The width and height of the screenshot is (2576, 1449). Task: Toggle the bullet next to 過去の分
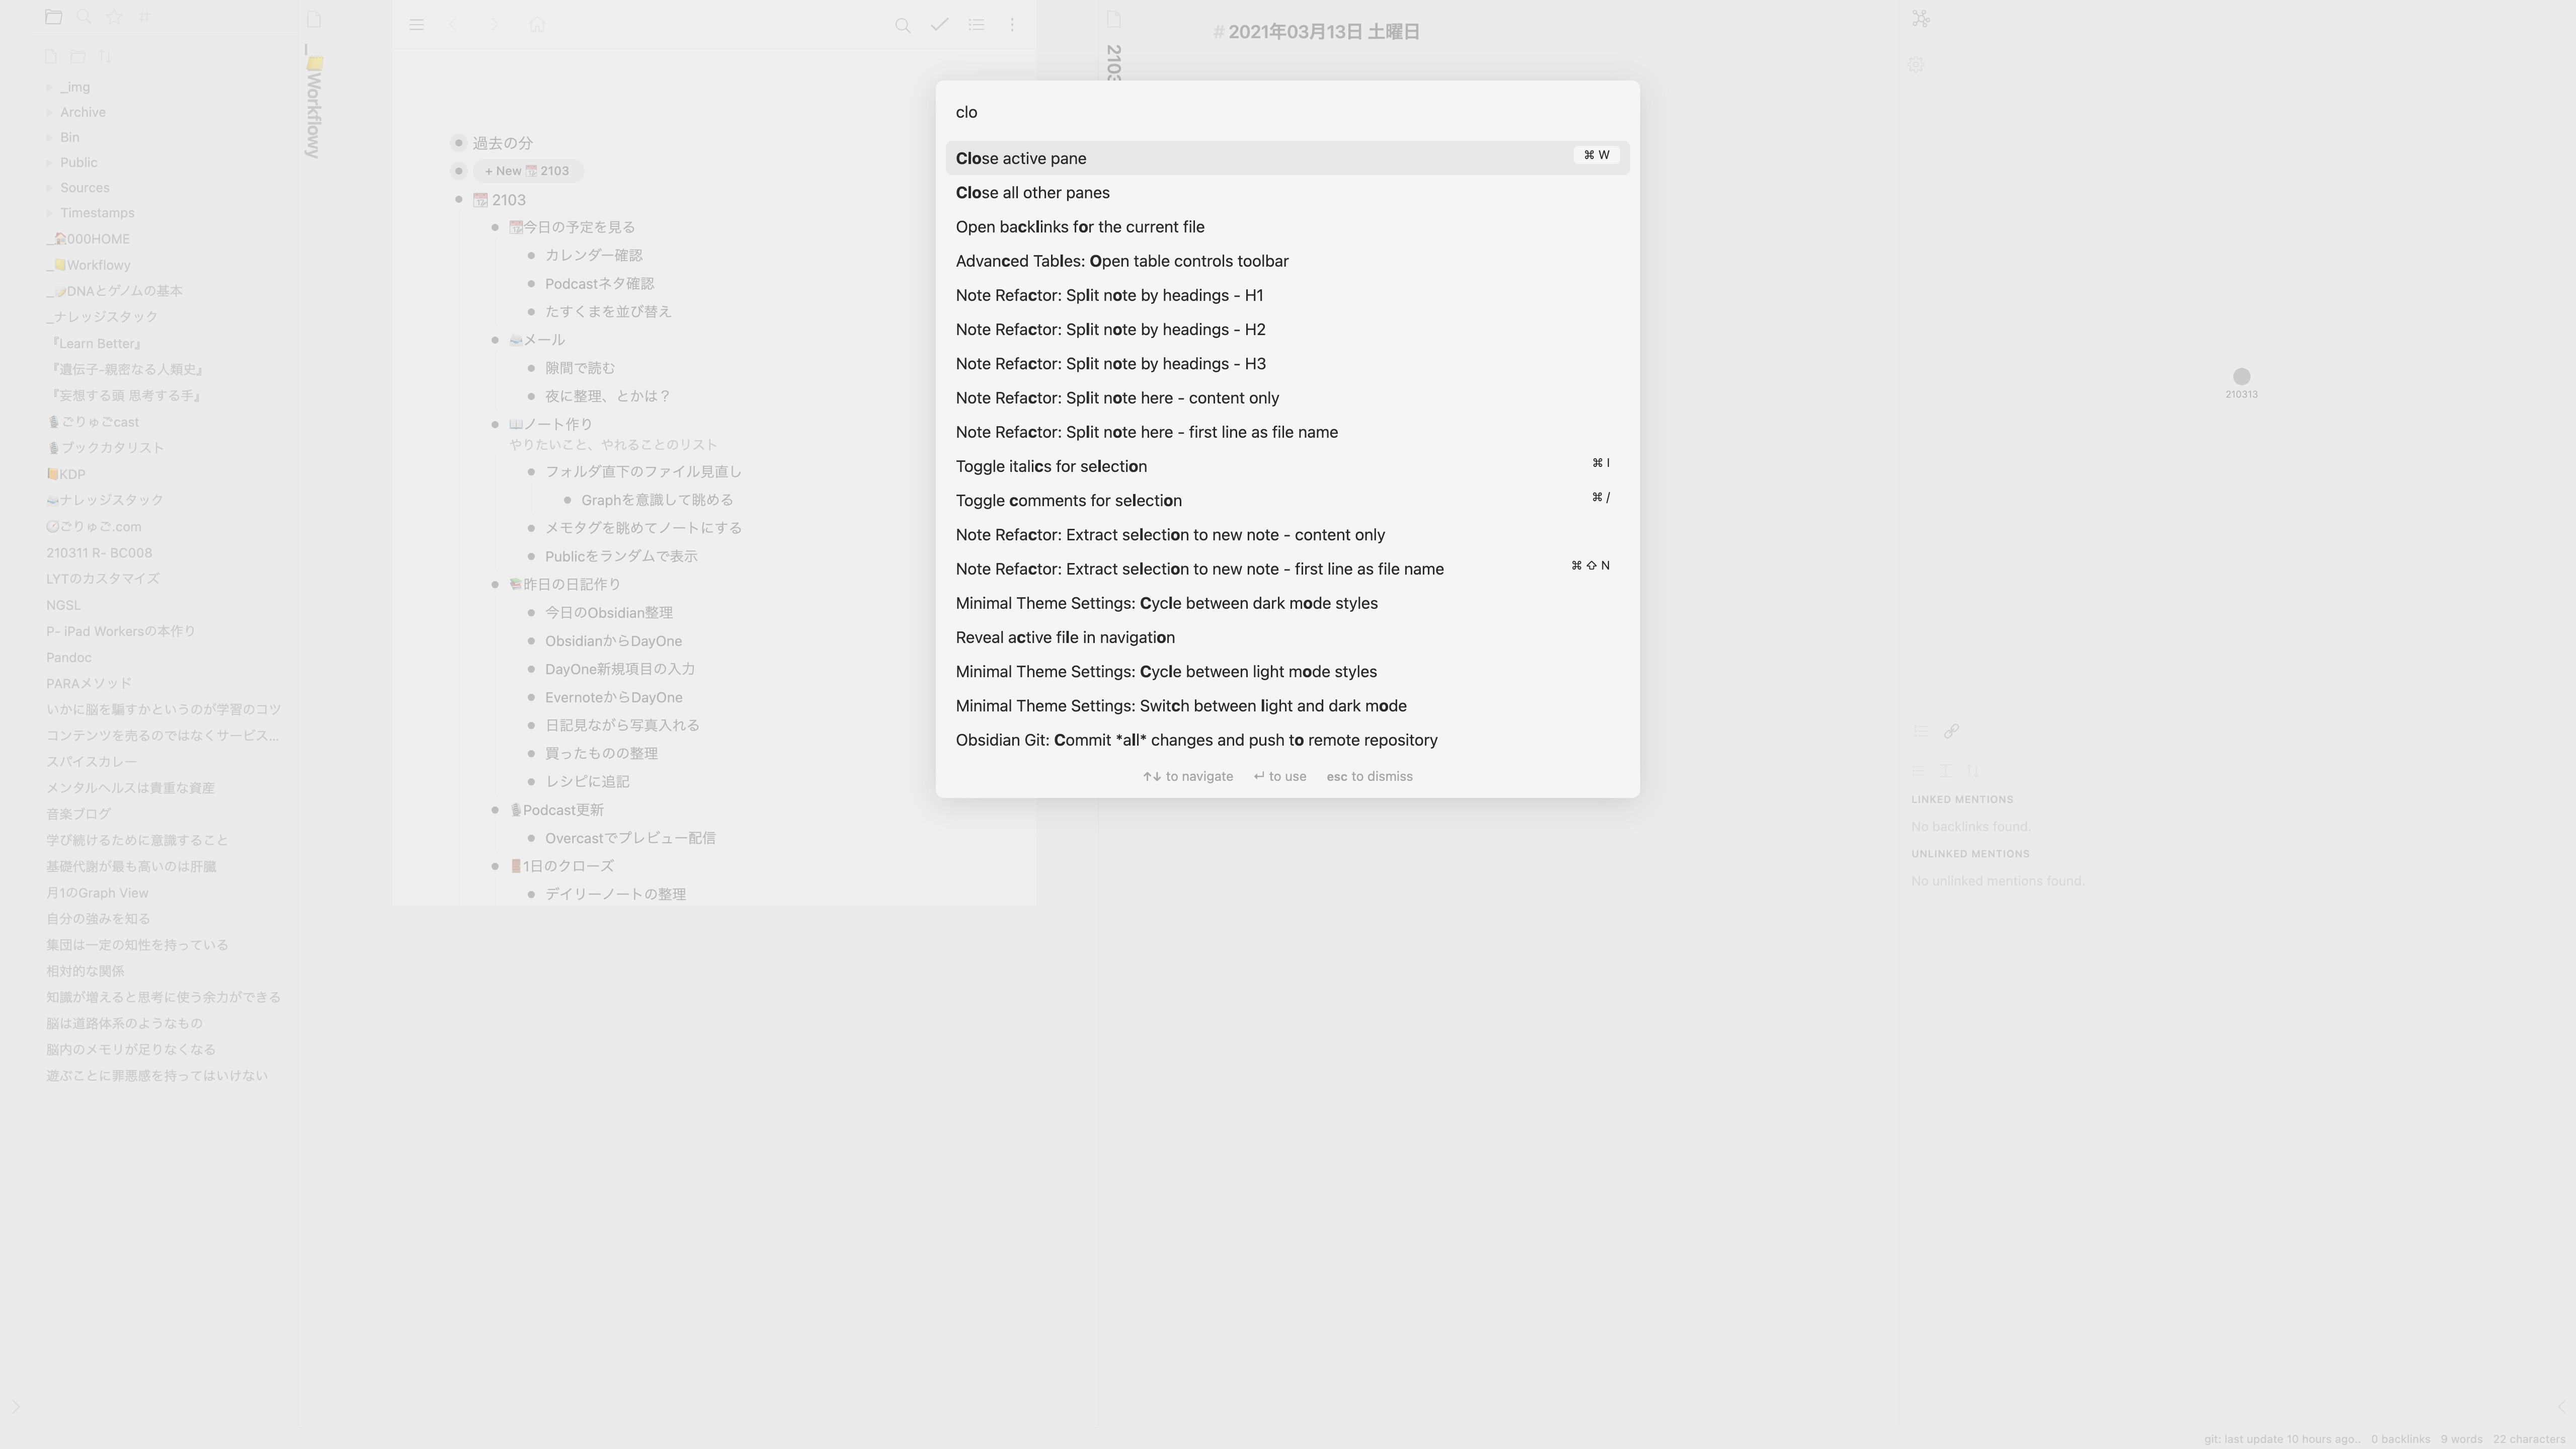coord(459,143)
